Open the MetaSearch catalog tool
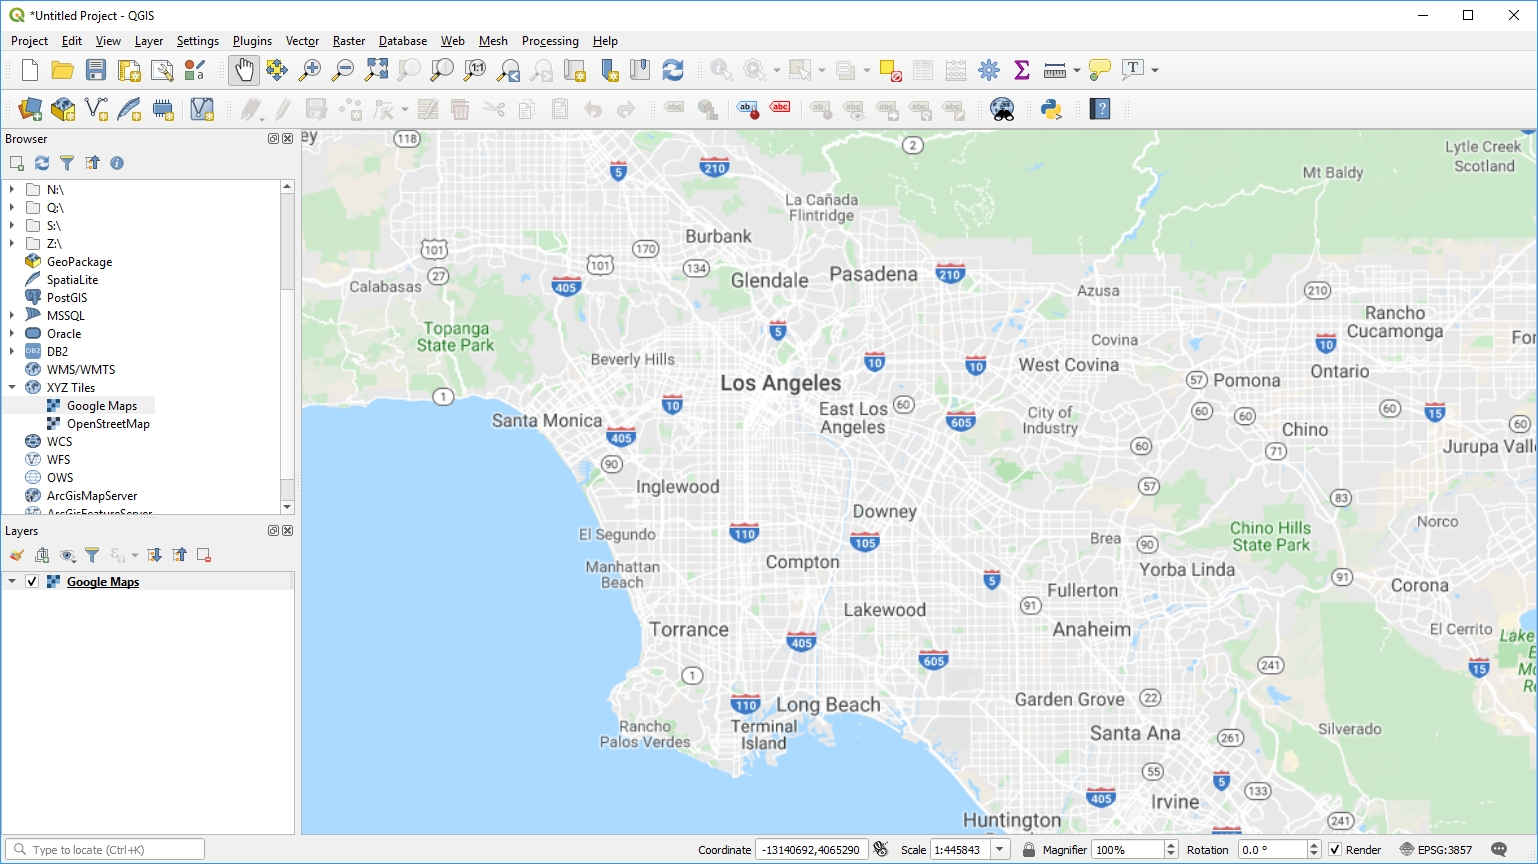 tap(1003, 108)
